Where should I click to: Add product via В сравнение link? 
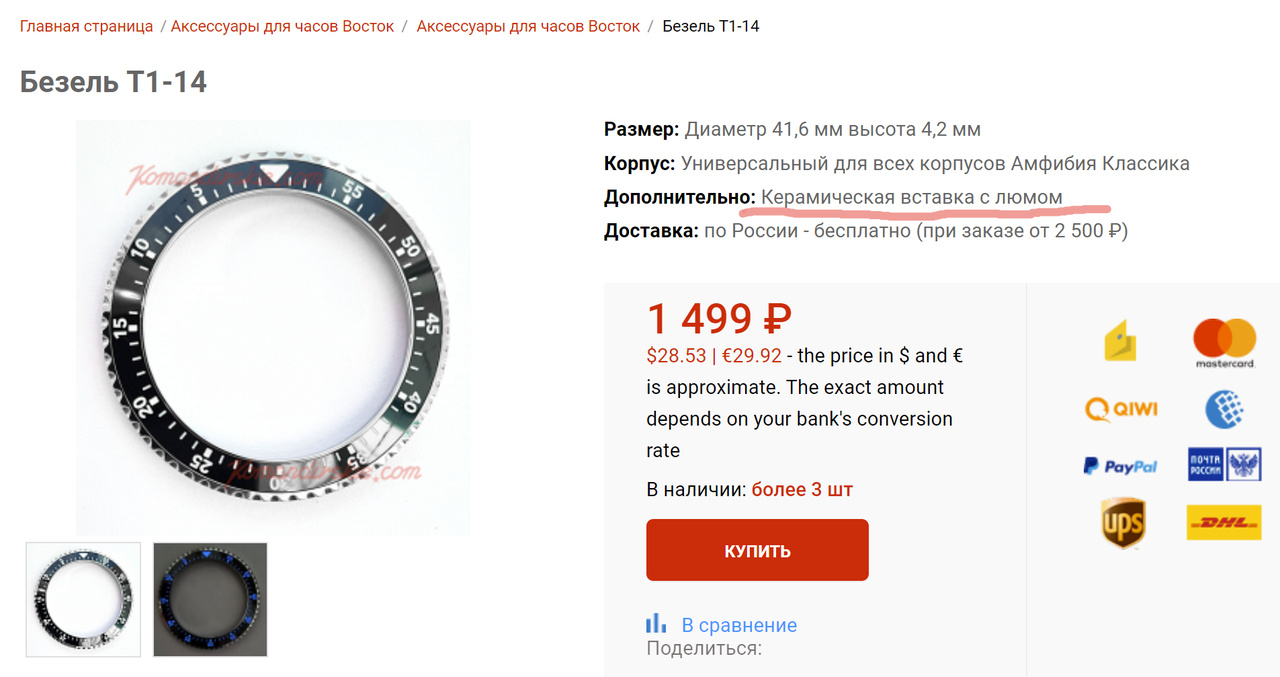tap(739, 625)
